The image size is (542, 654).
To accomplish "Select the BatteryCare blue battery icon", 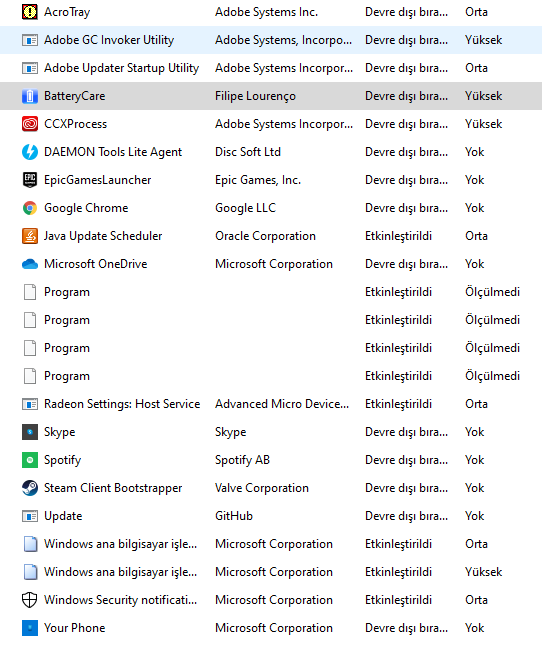I will pos(30,96).
